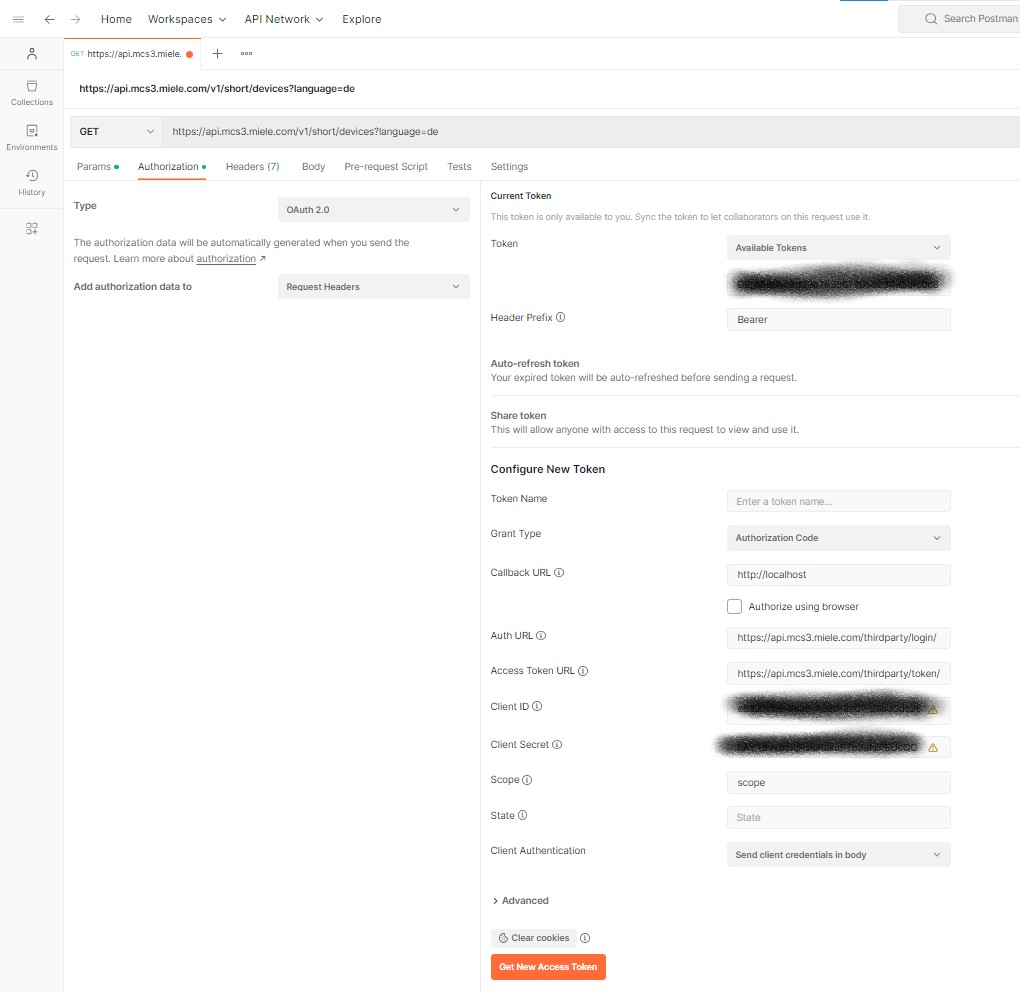Image resolution: width=1020 pixels, height=992 pixels.
Task: Click the request URL input field
Action: click(x=591, y=131)
